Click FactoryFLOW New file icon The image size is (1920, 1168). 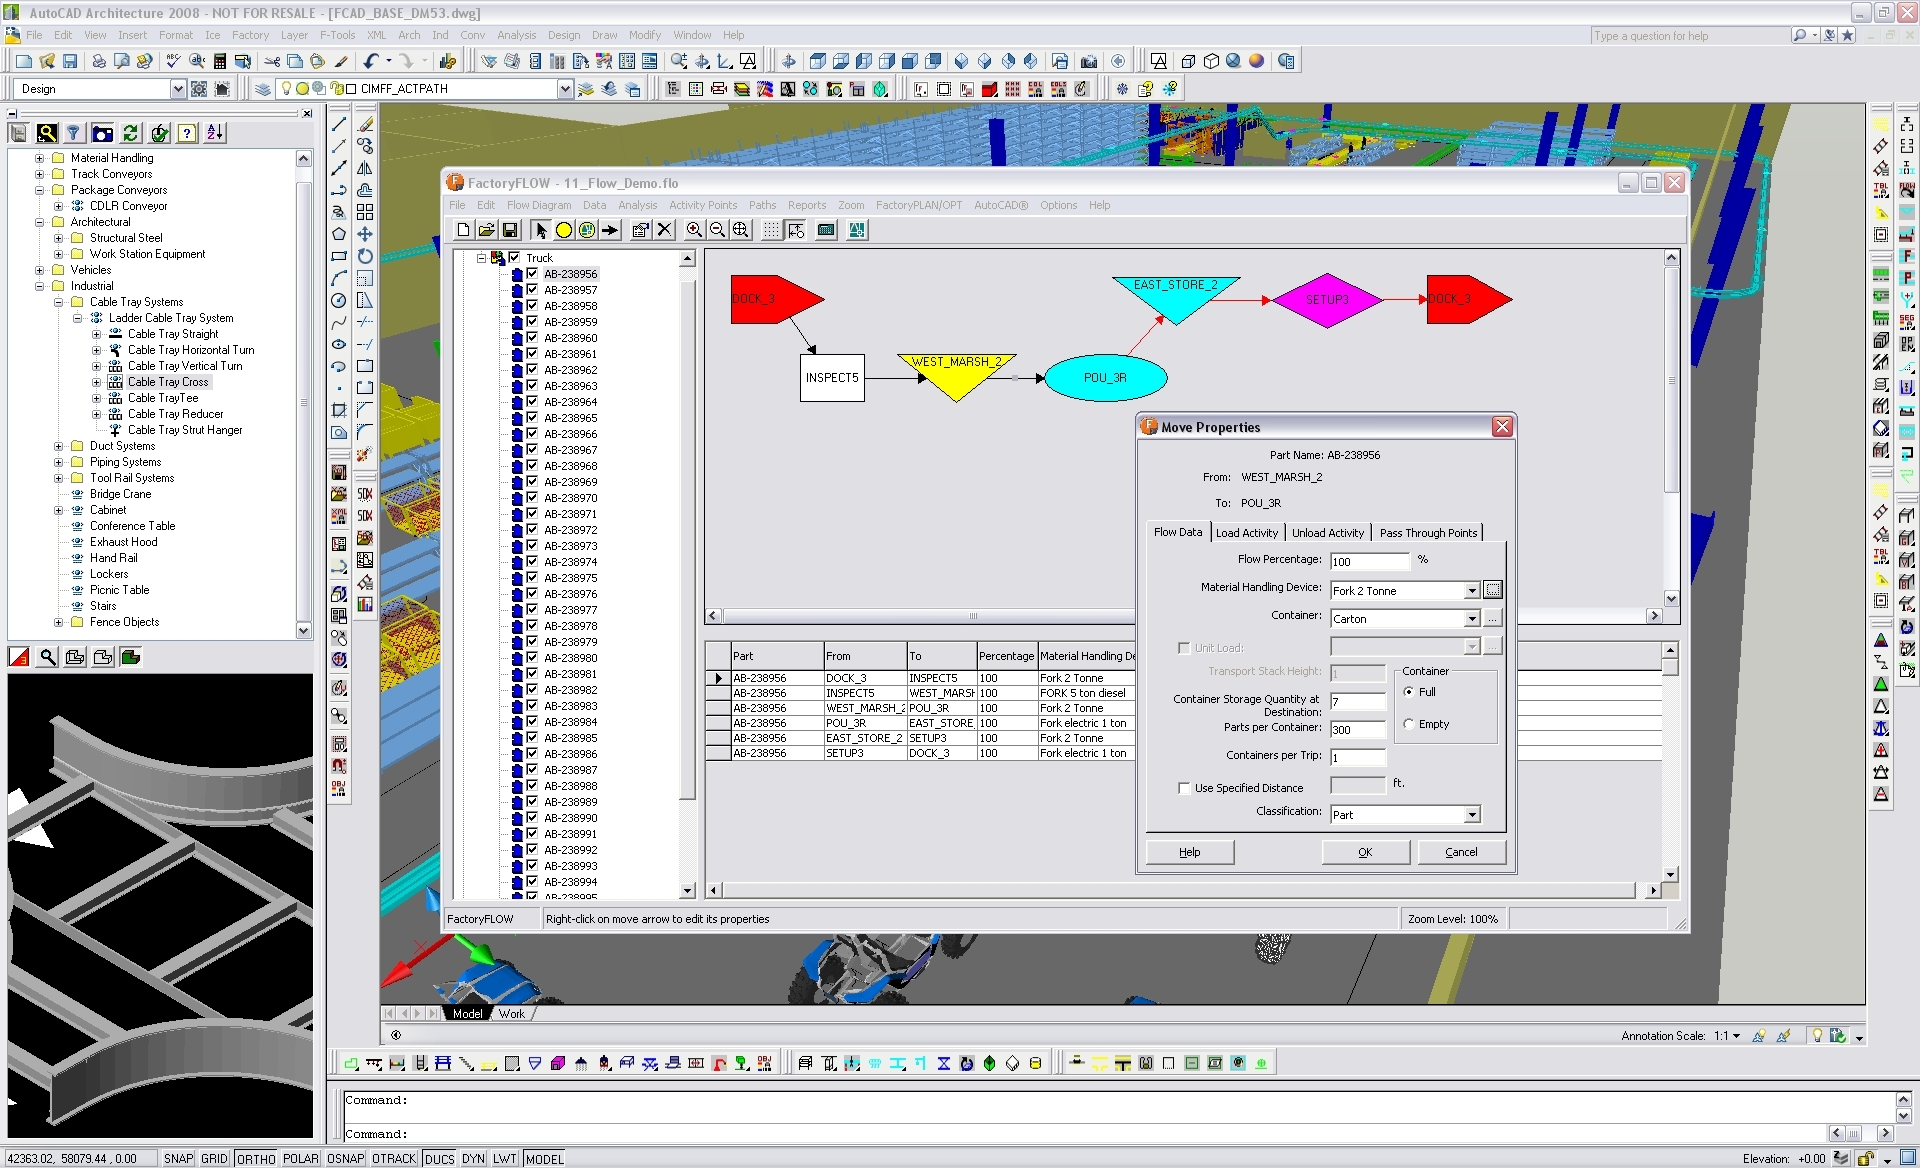pyautogui.click(x=463, y=230)
